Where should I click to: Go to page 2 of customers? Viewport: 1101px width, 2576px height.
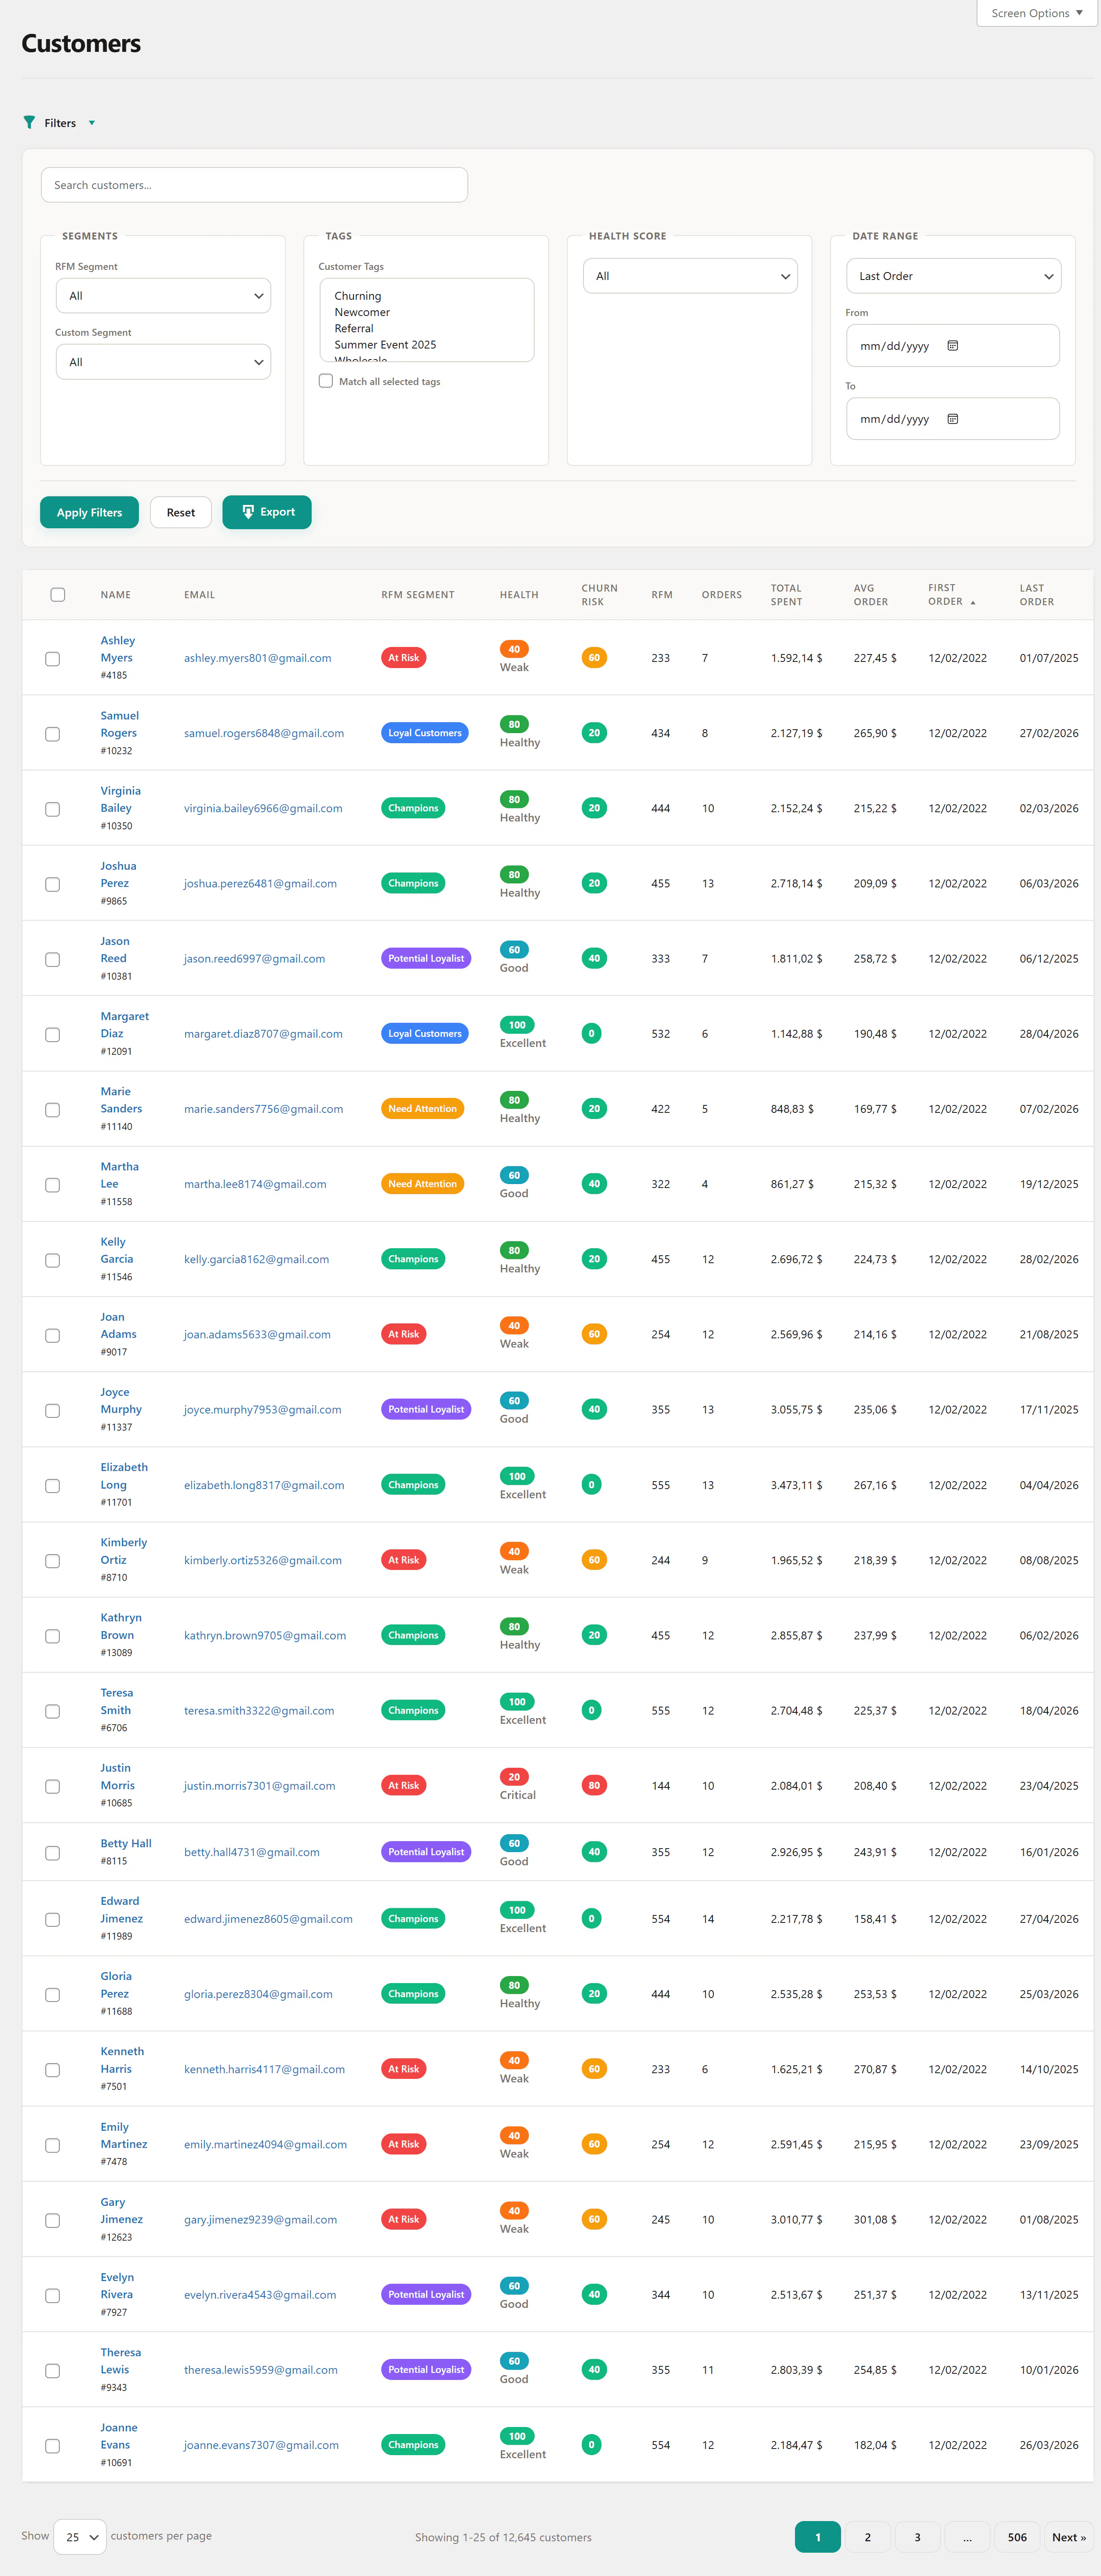tap(868, 2537)
